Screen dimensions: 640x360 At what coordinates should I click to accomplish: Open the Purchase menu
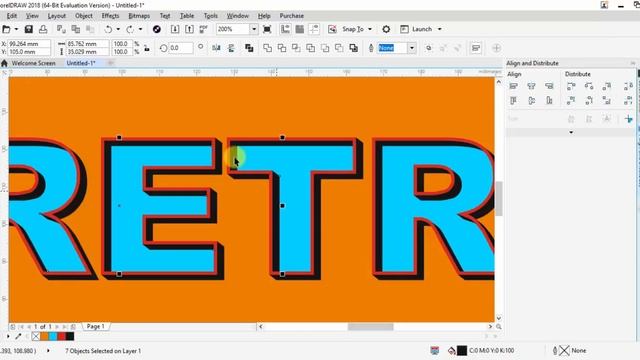pyautogui.click(x=291, y=16)
